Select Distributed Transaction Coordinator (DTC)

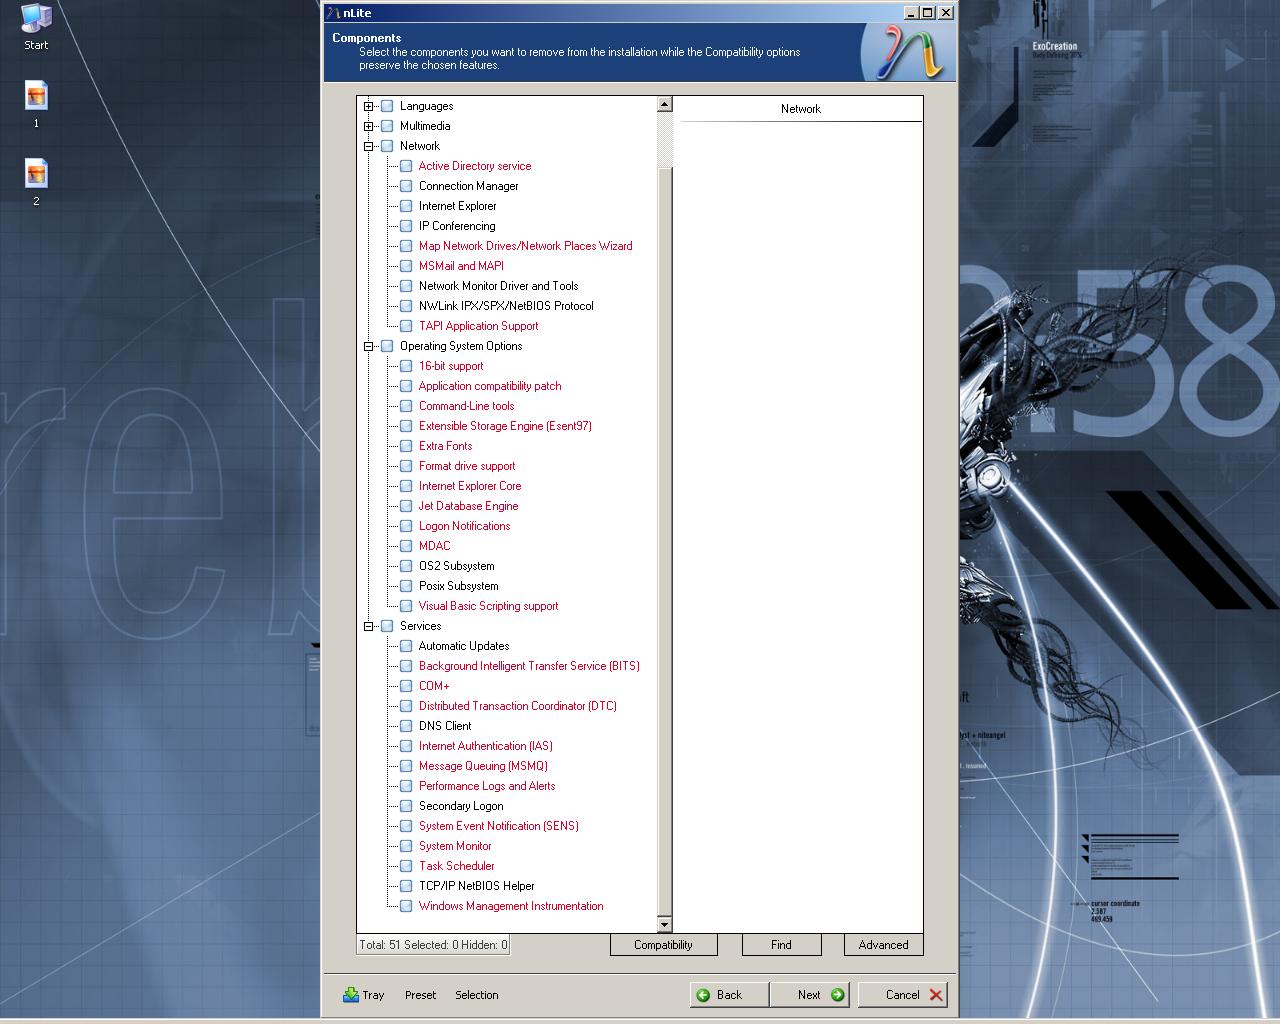click(517, 706)
